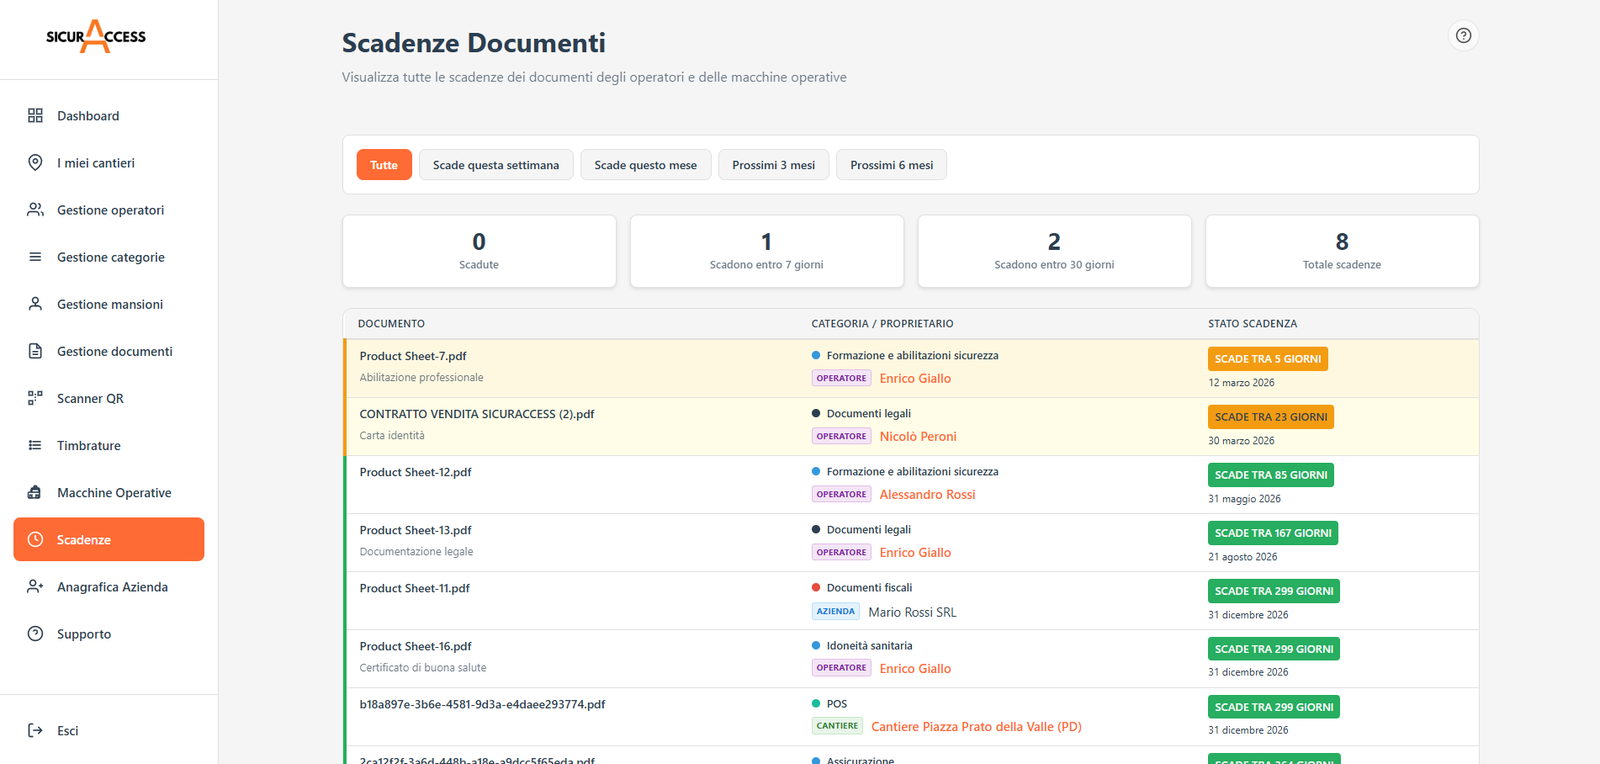The height and width of the screenshot is (764, 1600).
Task: Show deadlines for Prossimi 3 mesi
Action: point(773,165)
